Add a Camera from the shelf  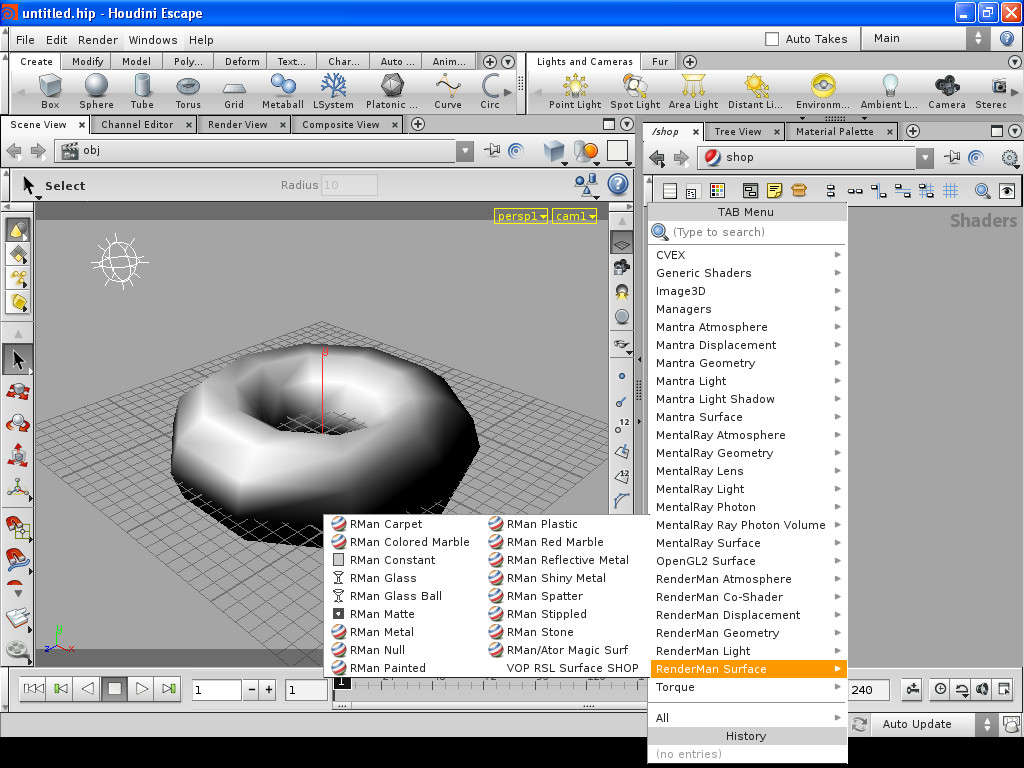tap(947, 91)
